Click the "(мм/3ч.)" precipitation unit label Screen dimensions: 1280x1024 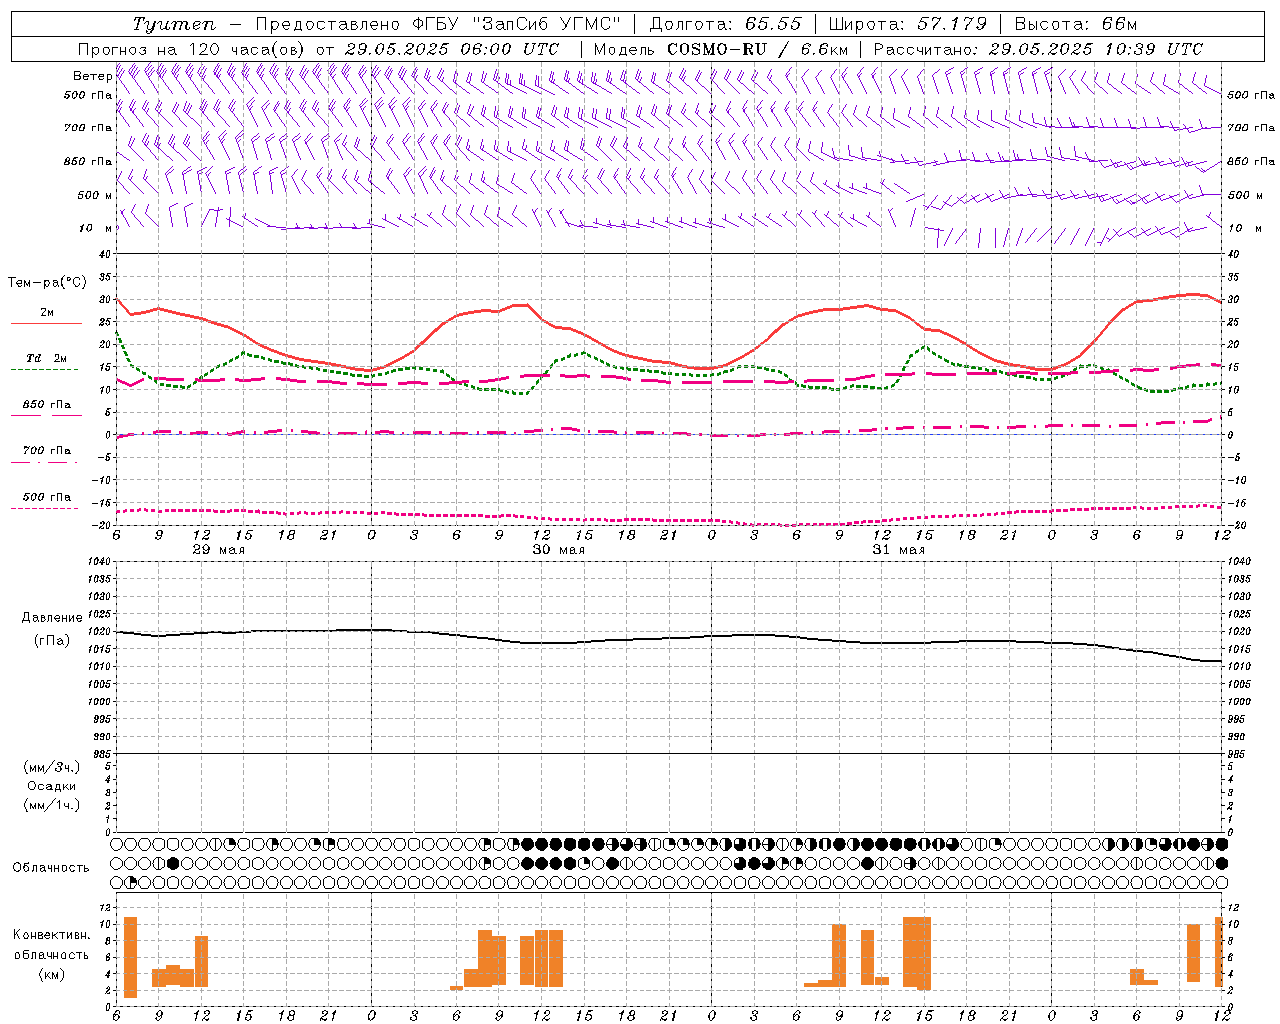click(52, 767)
